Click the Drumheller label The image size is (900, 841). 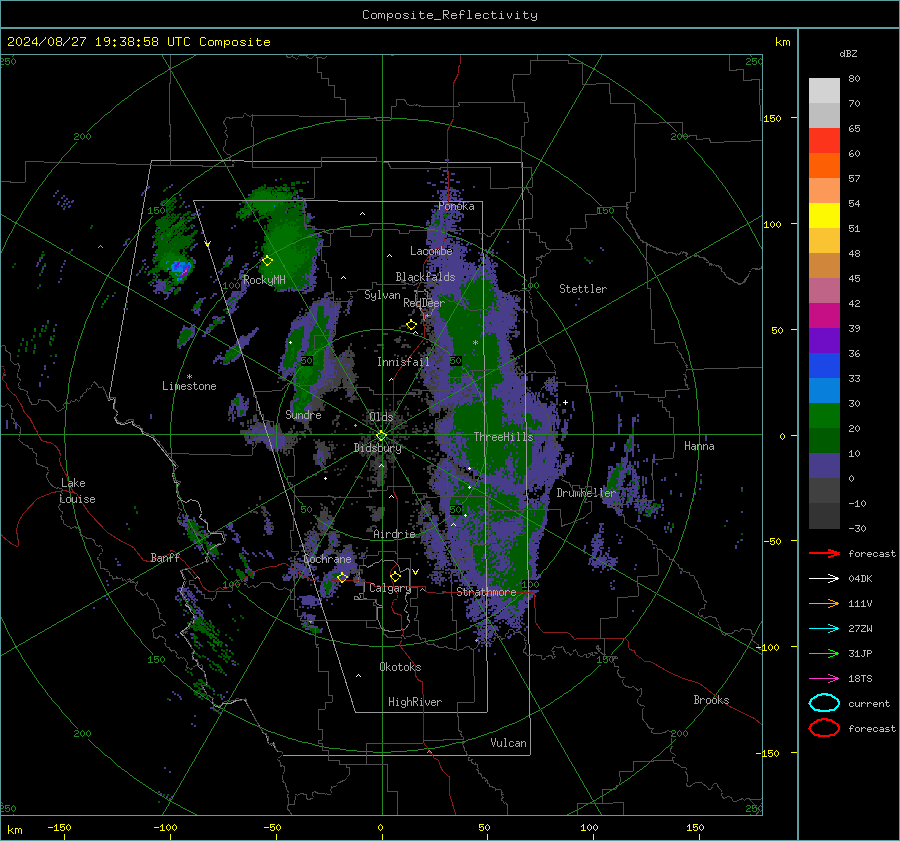click(585, 493)
